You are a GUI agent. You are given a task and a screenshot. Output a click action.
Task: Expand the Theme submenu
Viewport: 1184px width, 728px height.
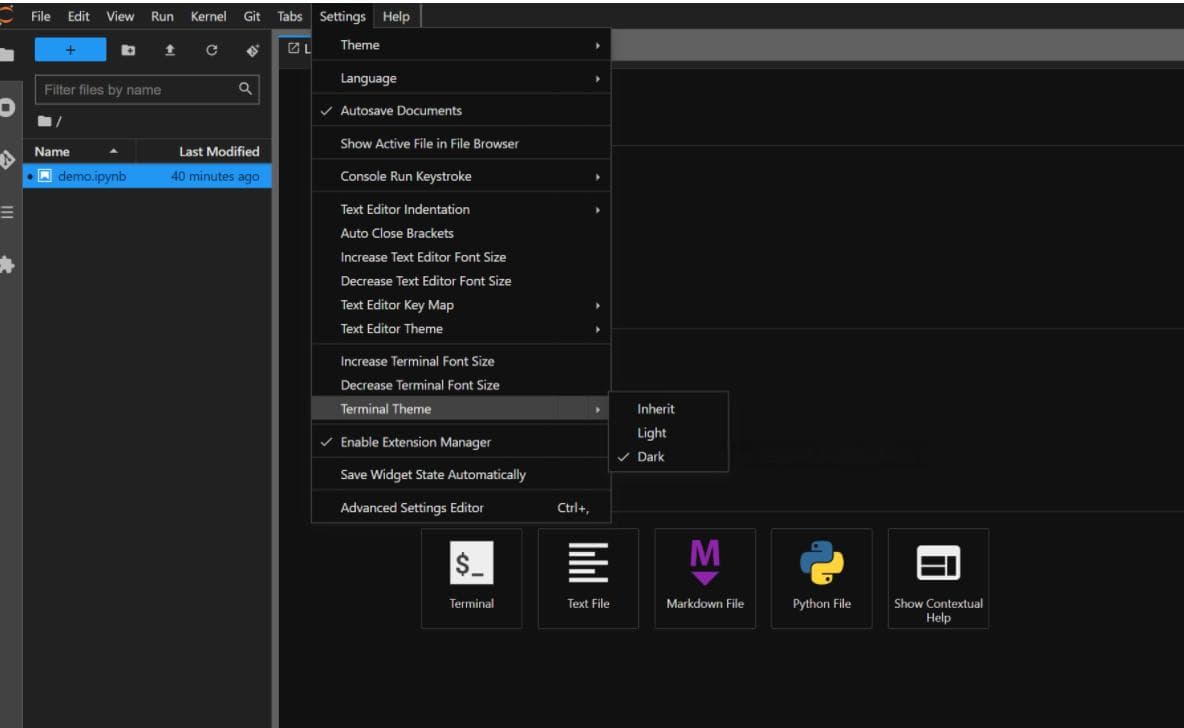tap(461, 45)
